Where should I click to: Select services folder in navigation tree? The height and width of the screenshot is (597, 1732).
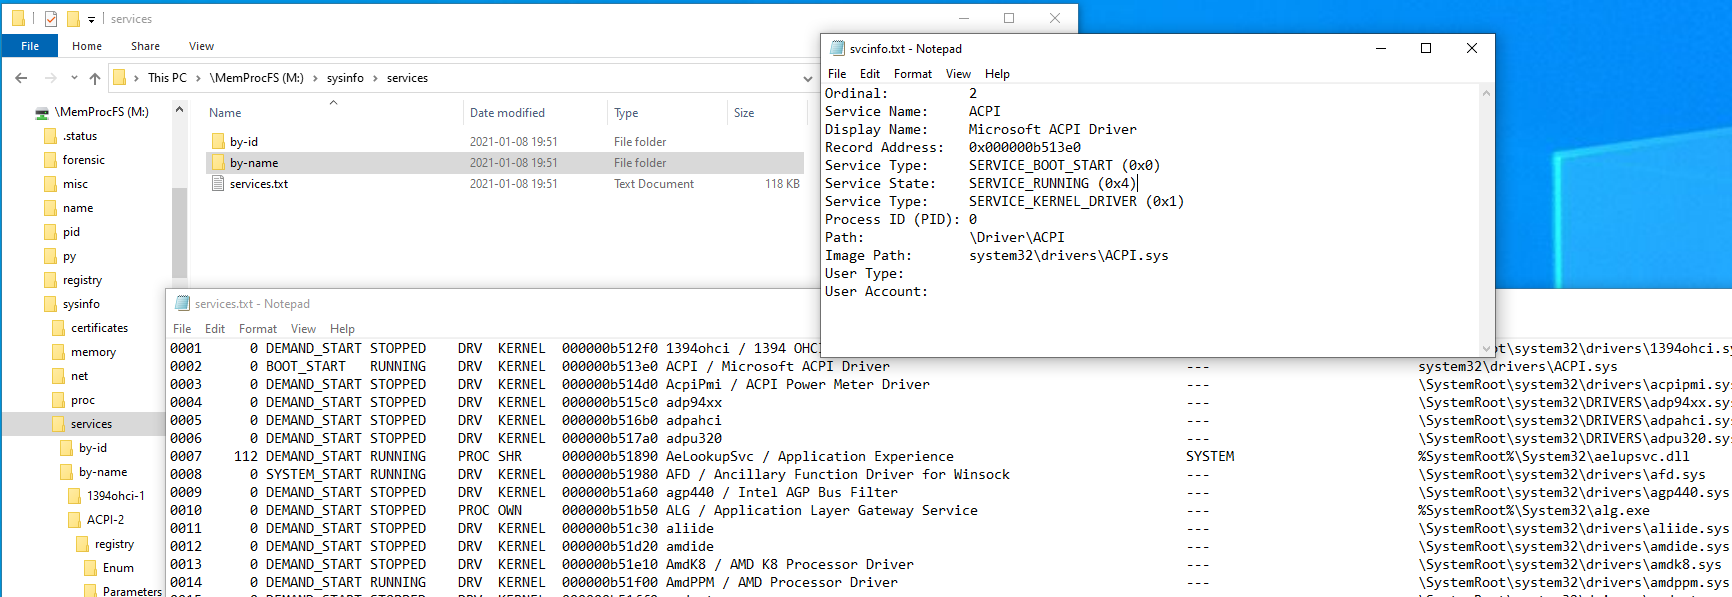(91, 424)
